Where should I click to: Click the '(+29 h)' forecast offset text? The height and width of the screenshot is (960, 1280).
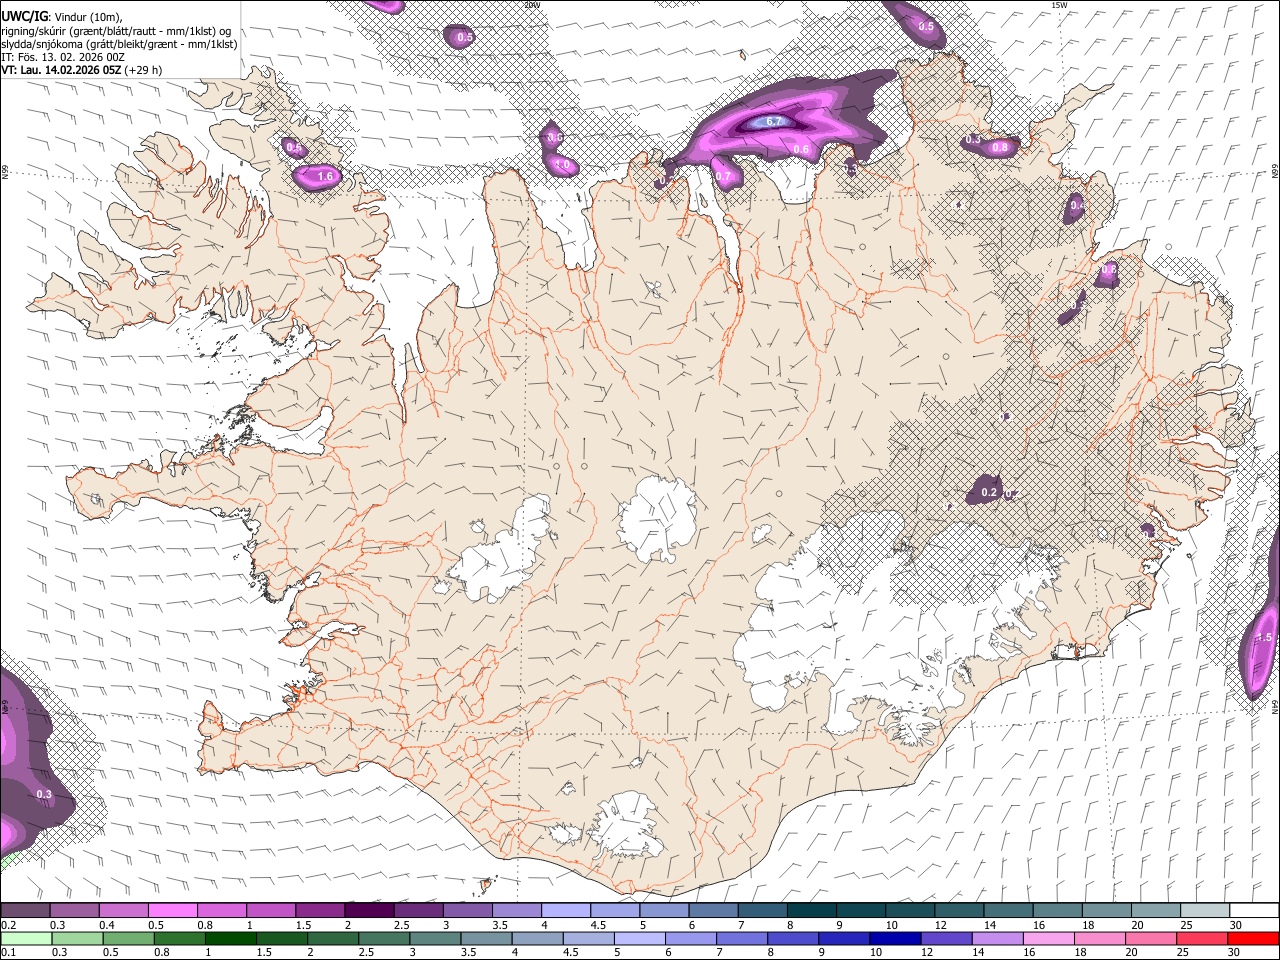coord(144,71)
